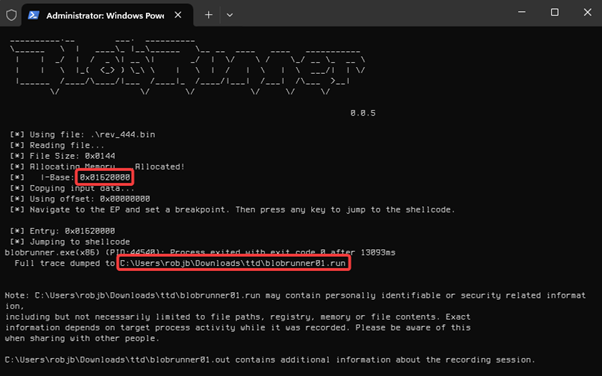This screenshot has height=376, width=602.
Task: Open a new tab with plus button
Action: [x=208, y=15]
